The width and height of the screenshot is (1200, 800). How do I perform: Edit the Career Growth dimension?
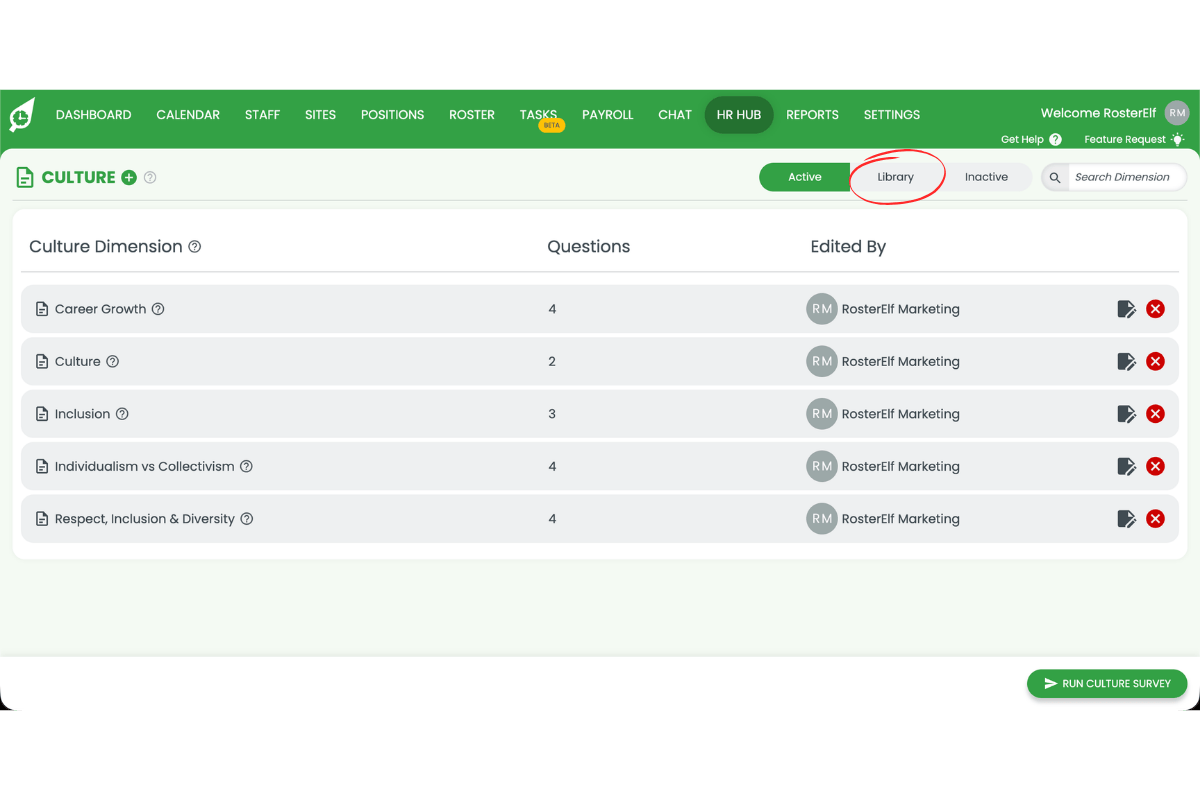pos(1126,309)
